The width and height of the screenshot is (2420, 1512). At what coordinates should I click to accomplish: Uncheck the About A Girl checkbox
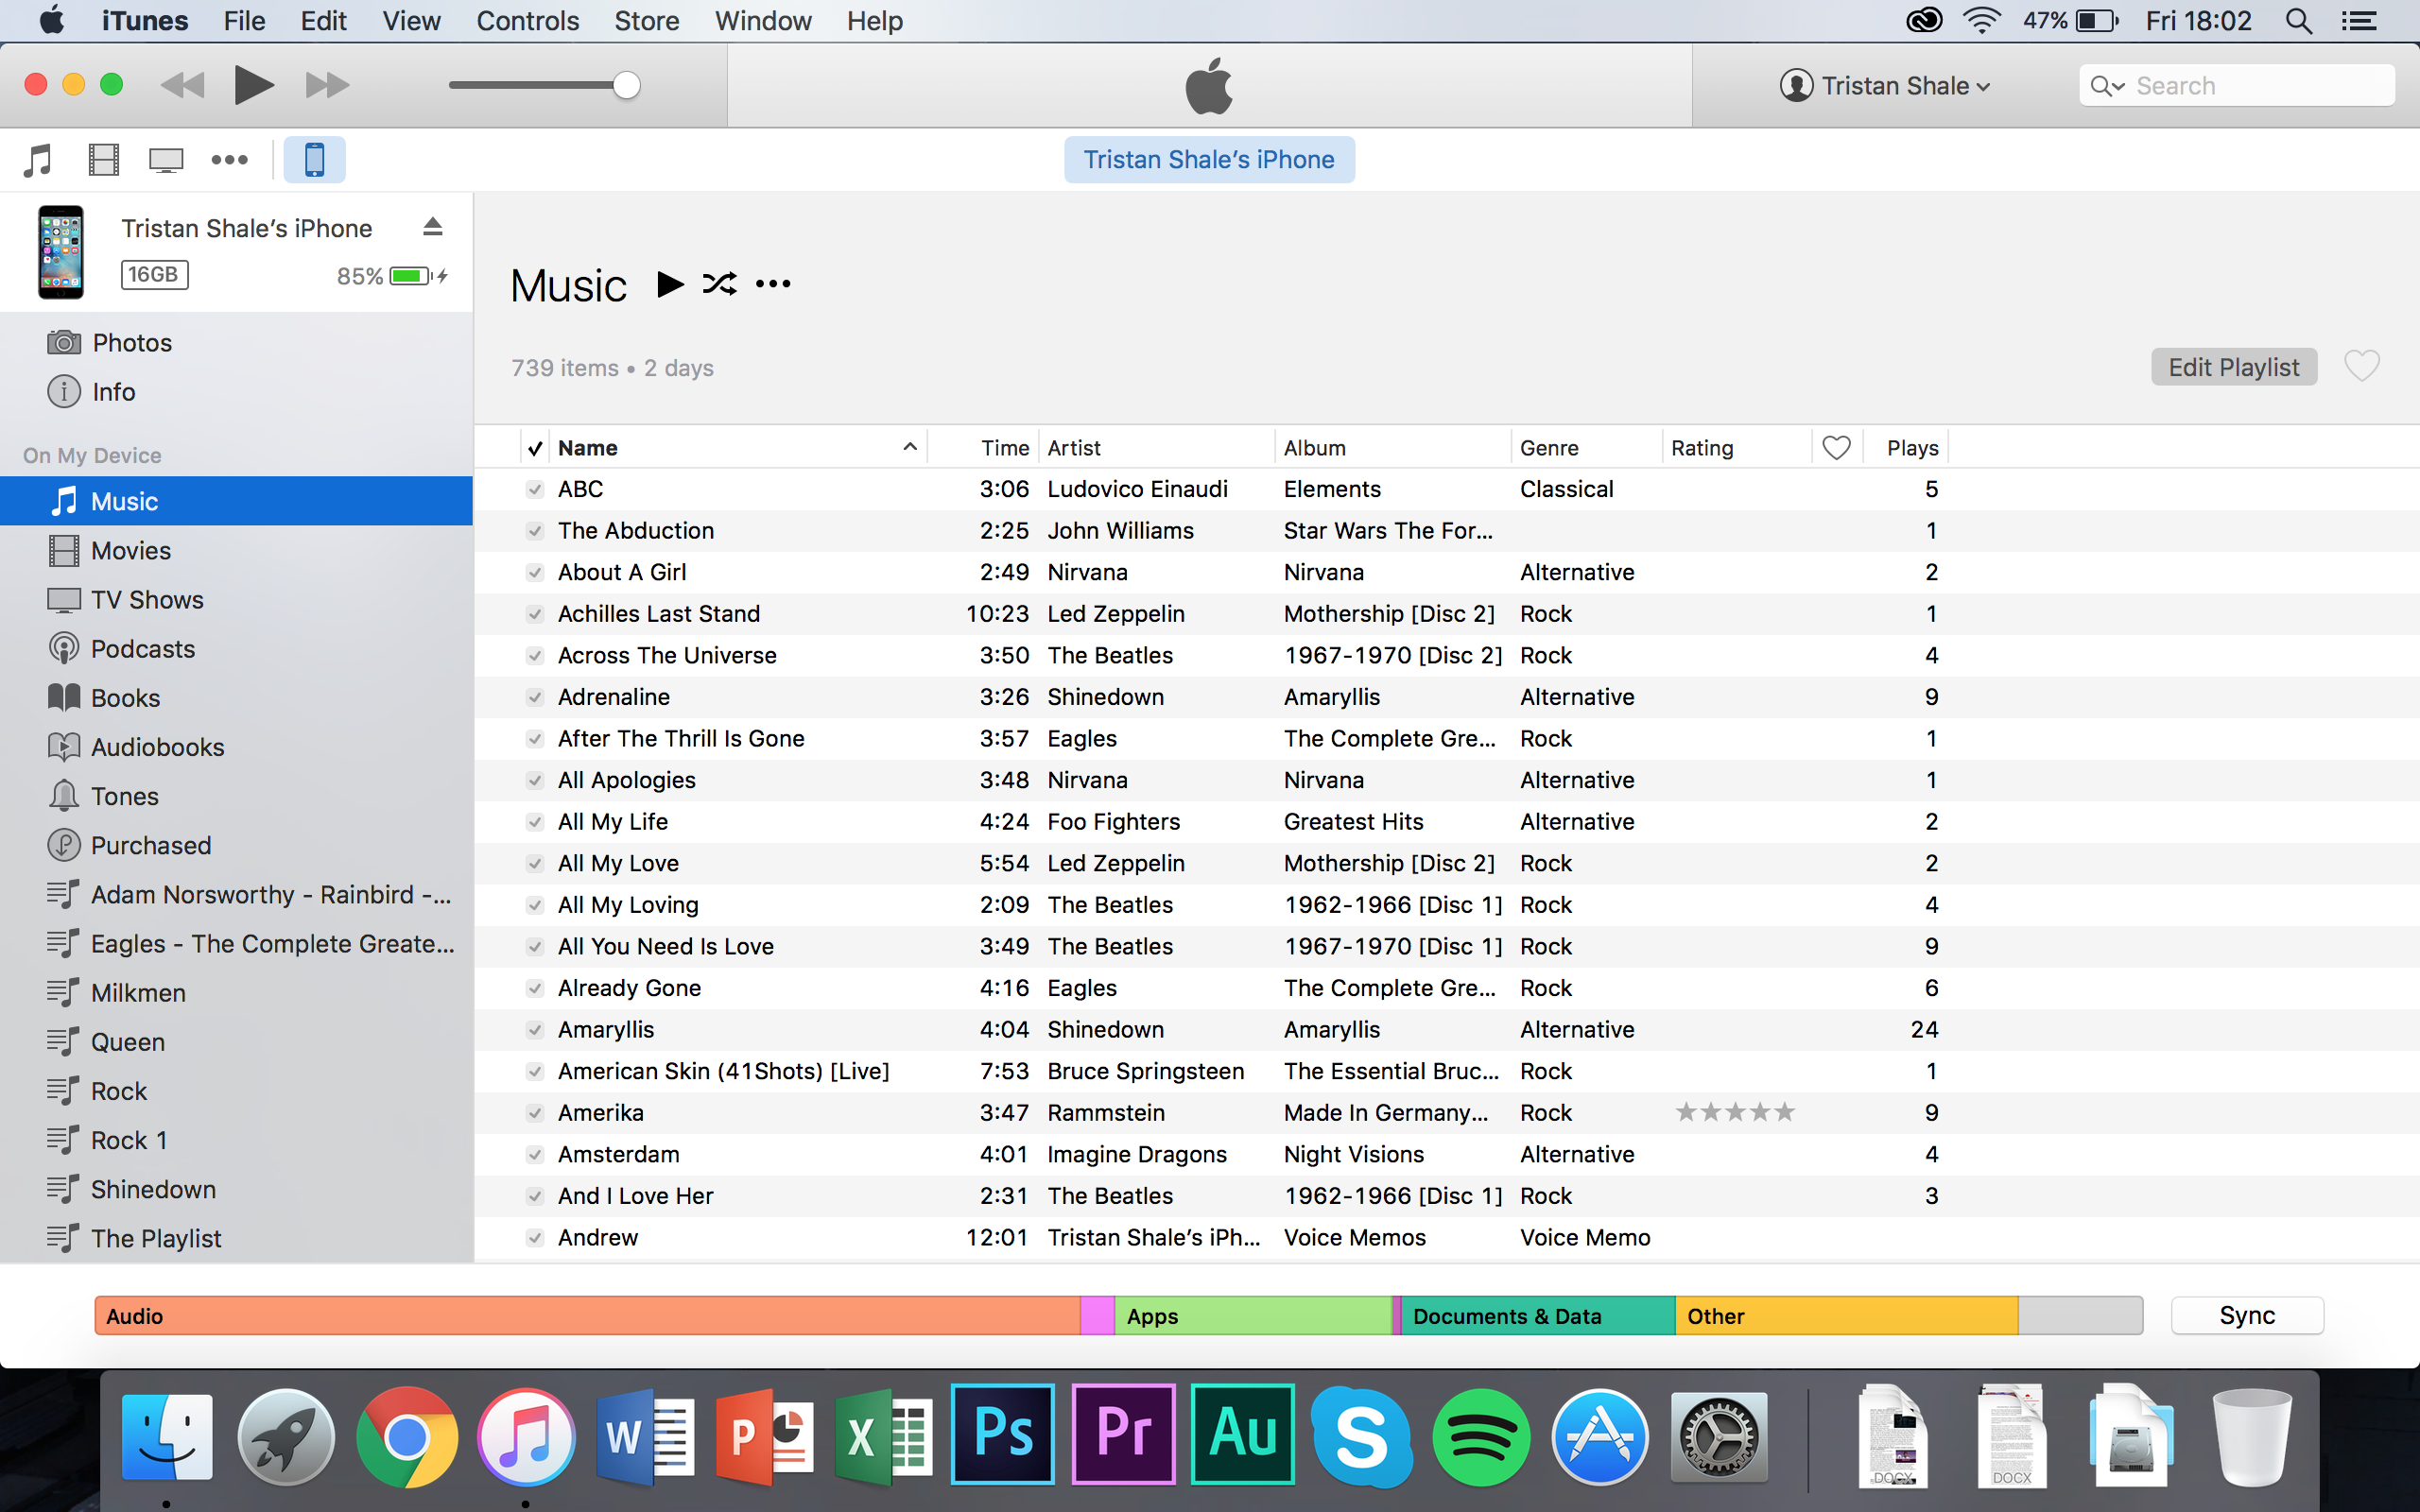coord(535,572)
